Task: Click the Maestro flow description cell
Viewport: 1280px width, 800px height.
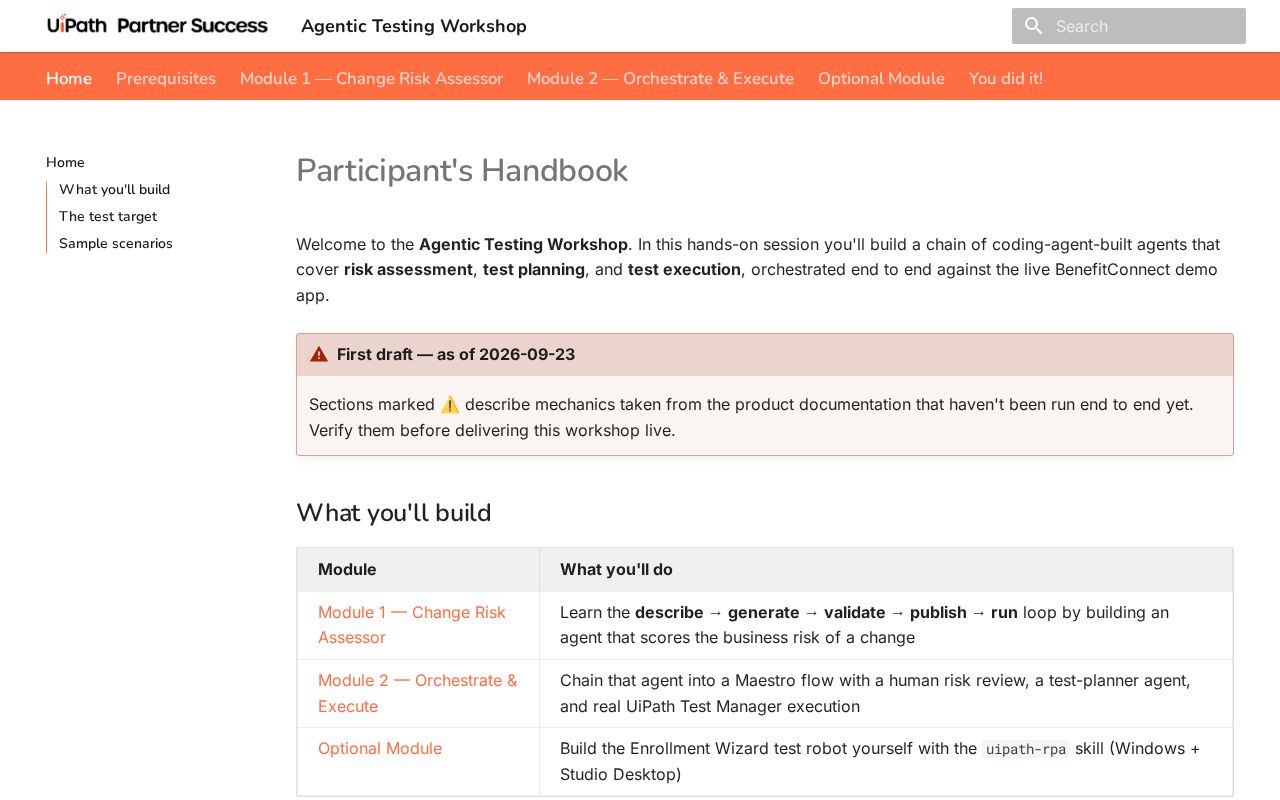Action: [x=886, y=693]
